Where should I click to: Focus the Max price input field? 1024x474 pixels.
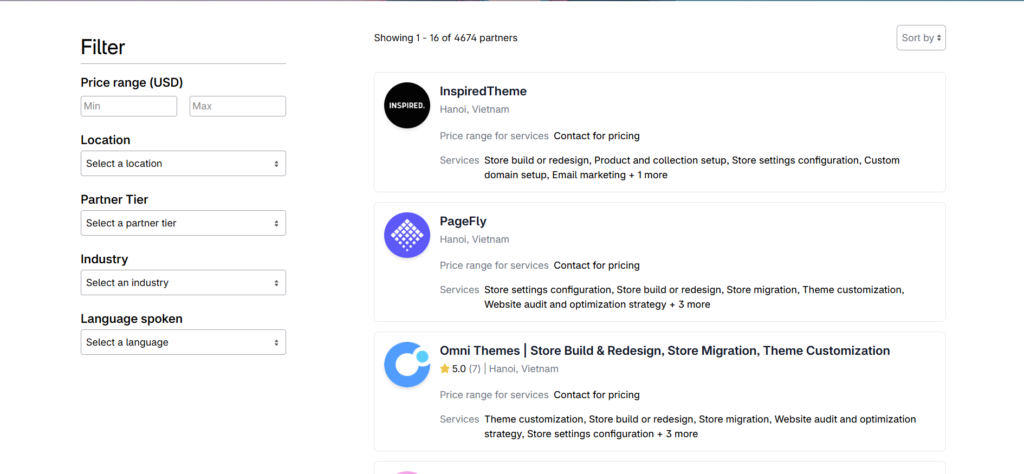[238, 106]
